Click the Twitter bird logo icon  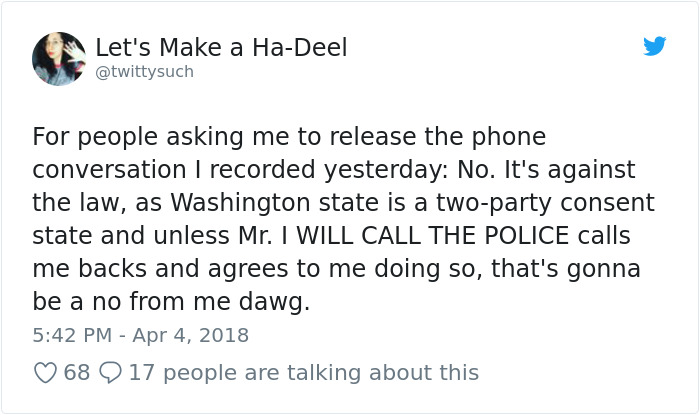pos(654,46)
